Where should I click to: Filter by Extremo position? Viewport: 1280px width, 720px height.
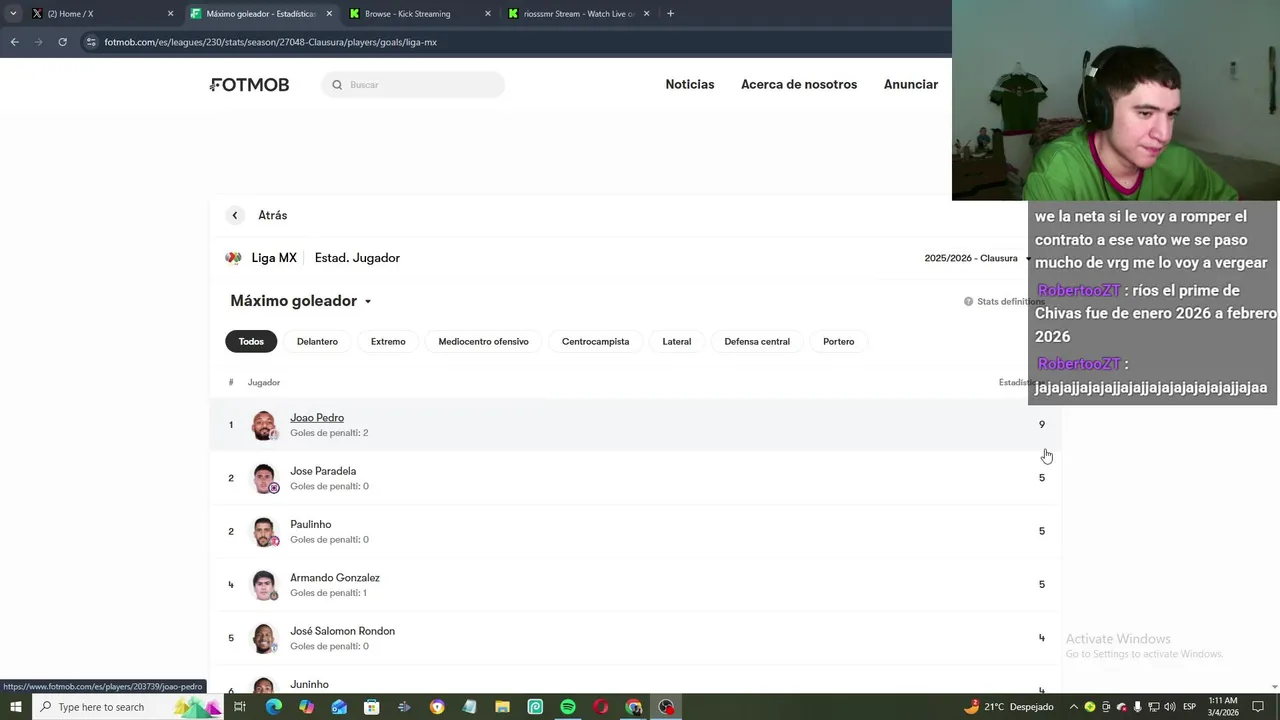click(388, 341)
